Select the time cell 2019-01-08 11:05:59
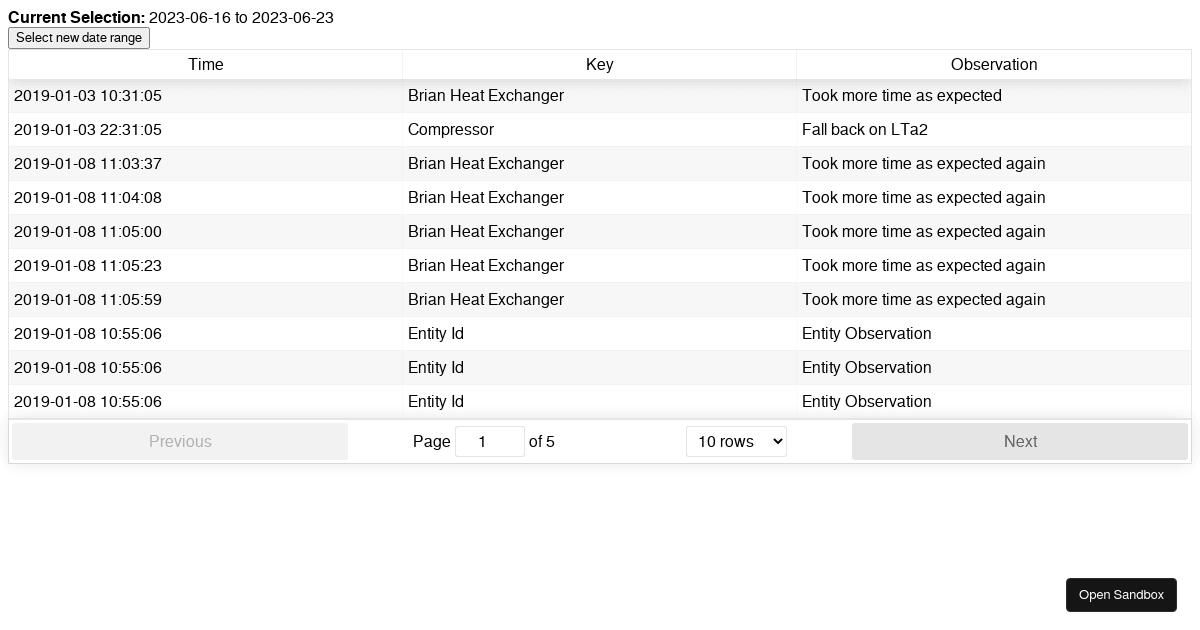1200x630 pixels. point(206,300)
